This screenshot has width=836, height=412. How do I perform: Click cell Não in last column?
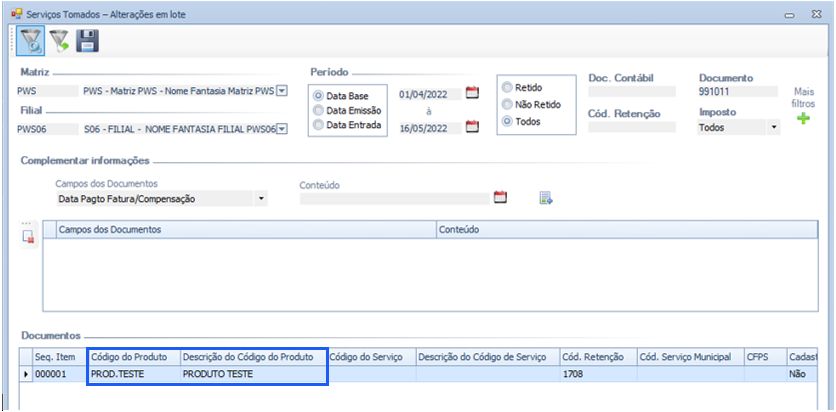click(801, 374)
